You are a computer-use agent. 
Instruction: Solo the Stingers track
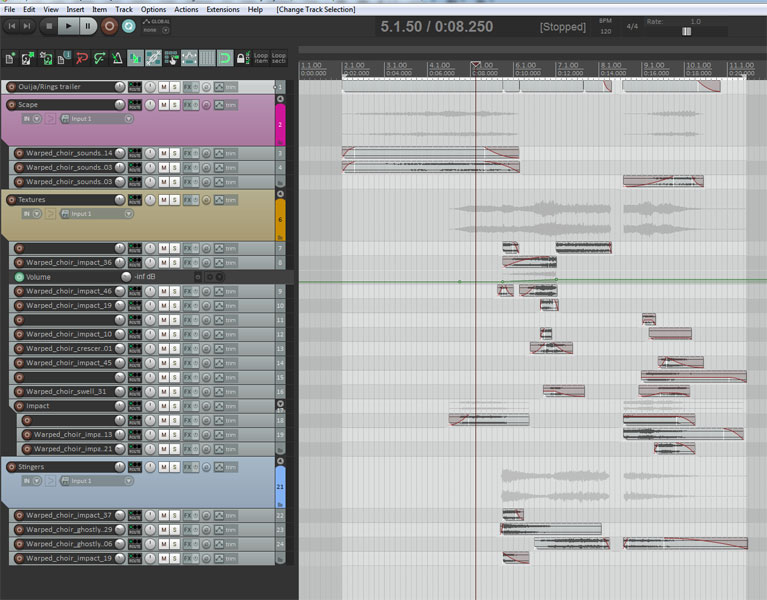tap(175, 467)
